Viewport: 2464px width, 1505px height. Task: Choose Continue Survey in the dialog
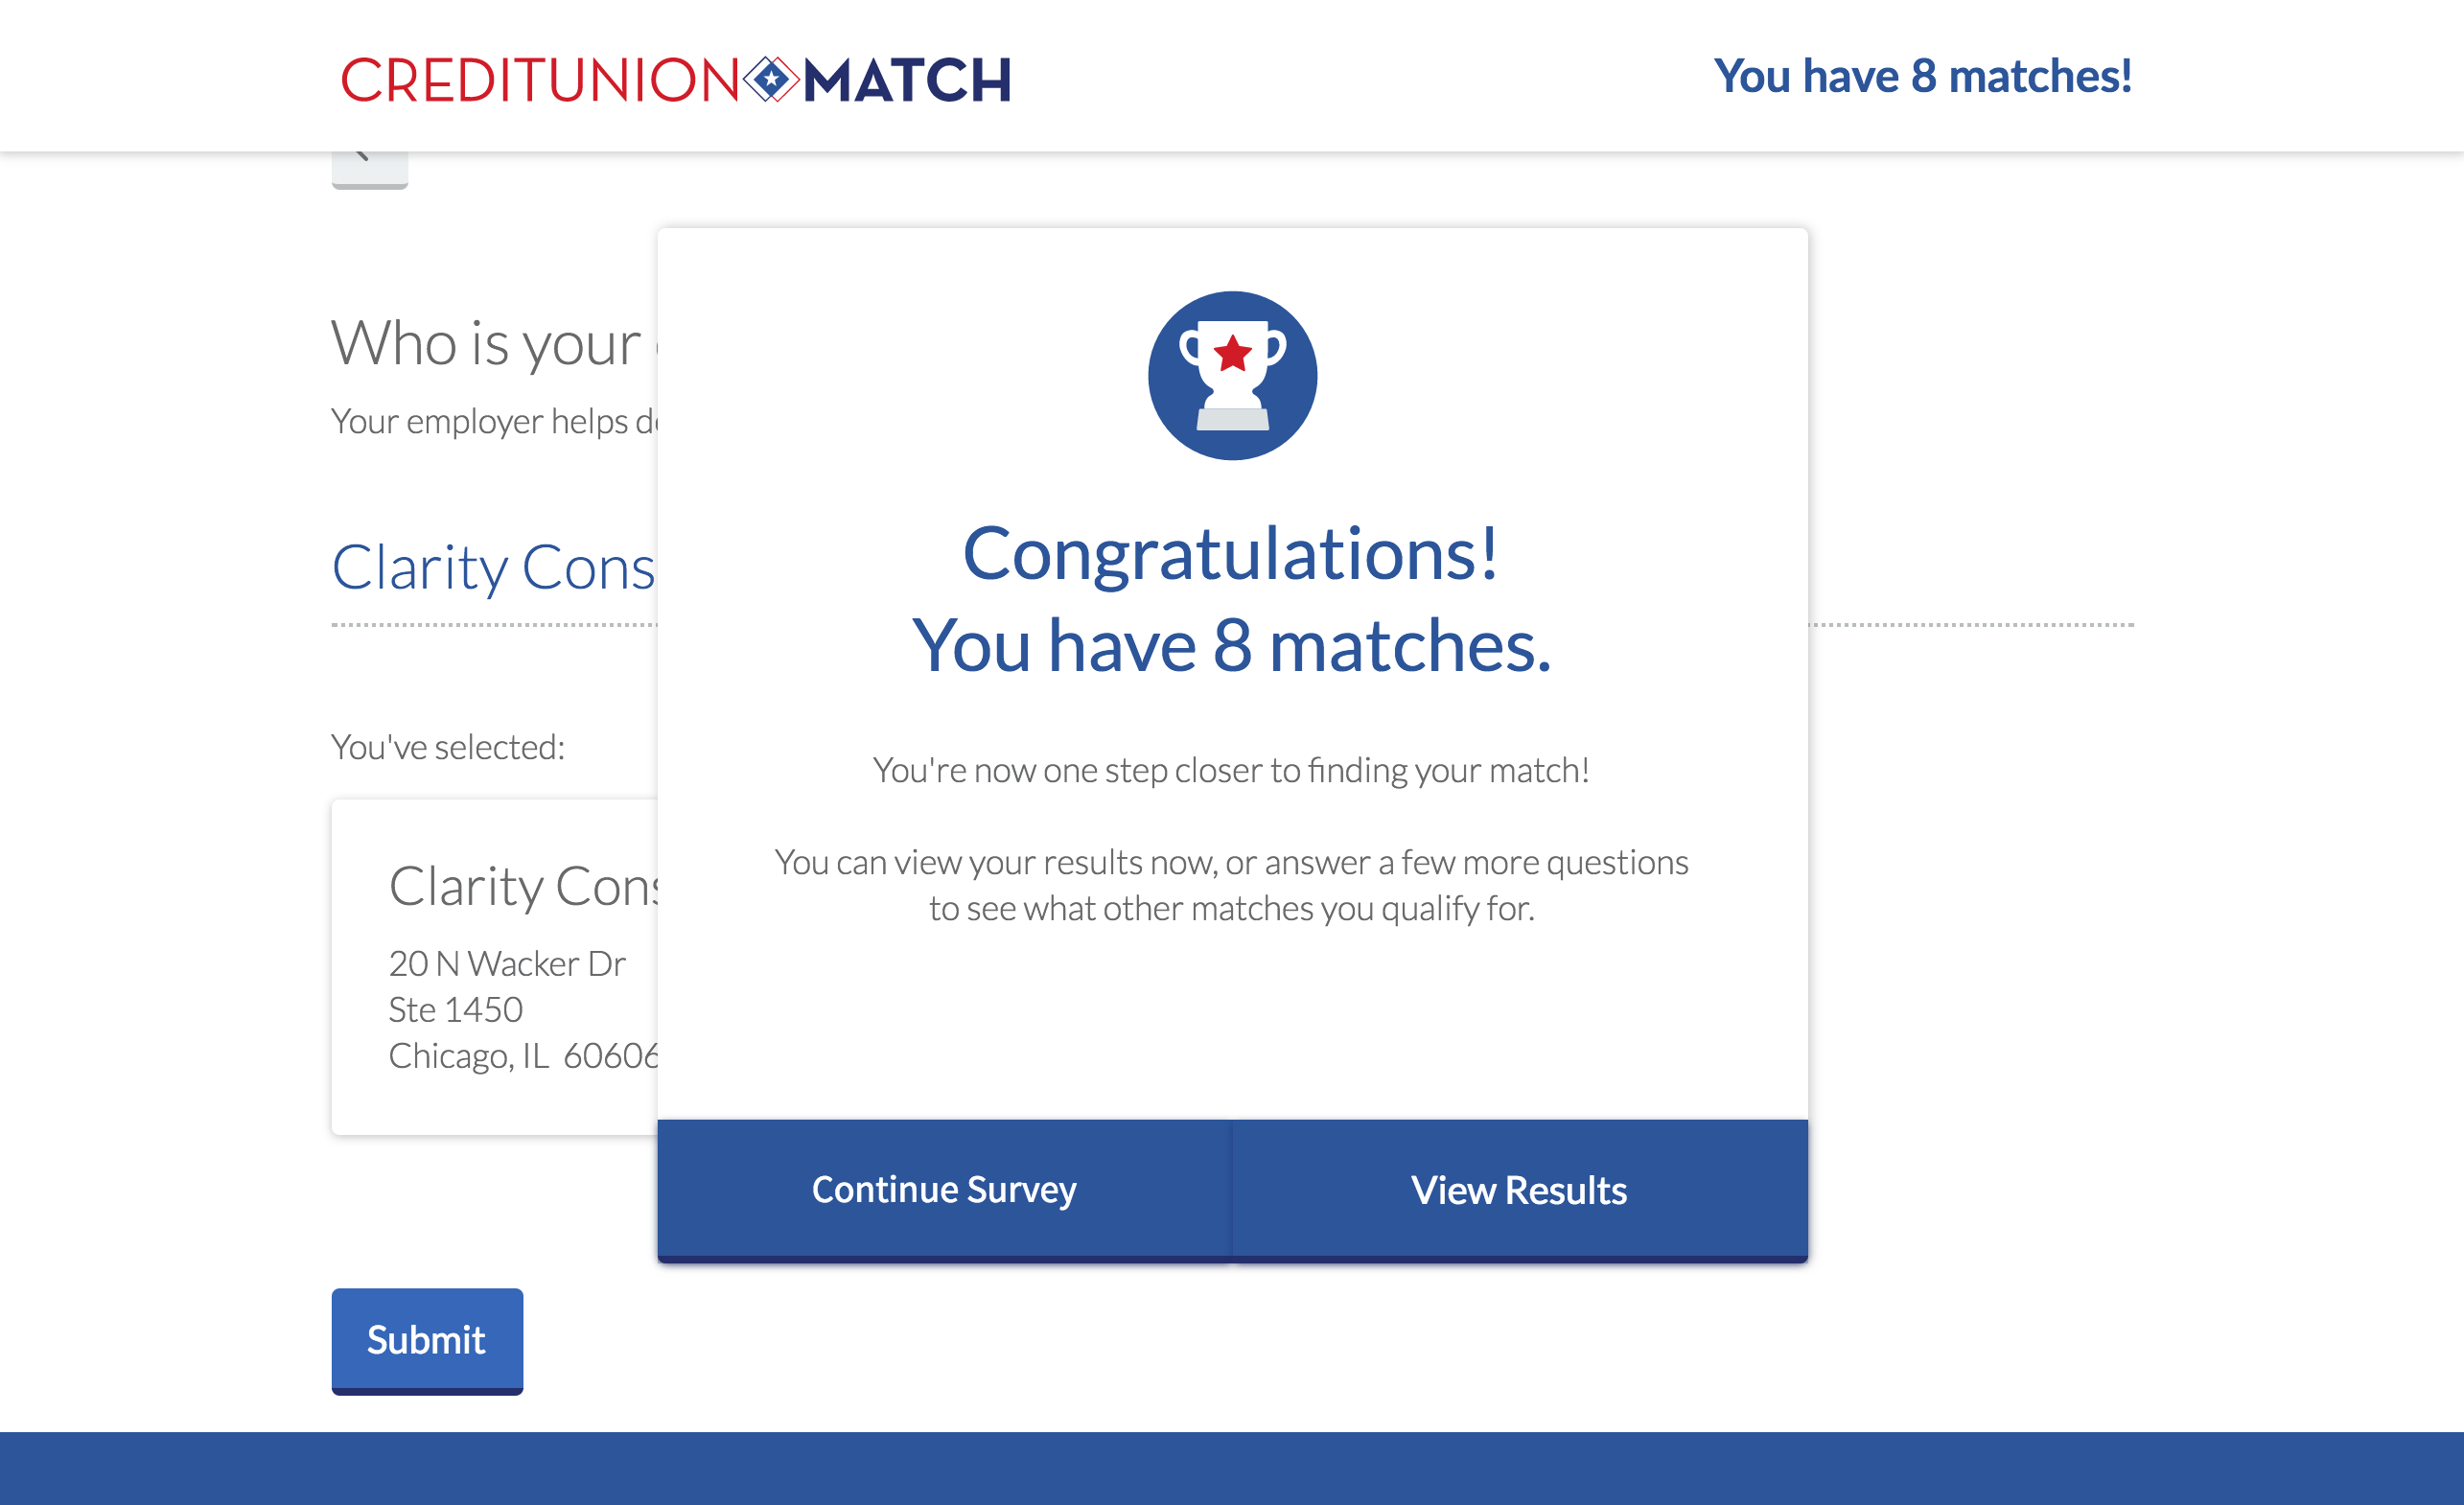pos(944,1190)
